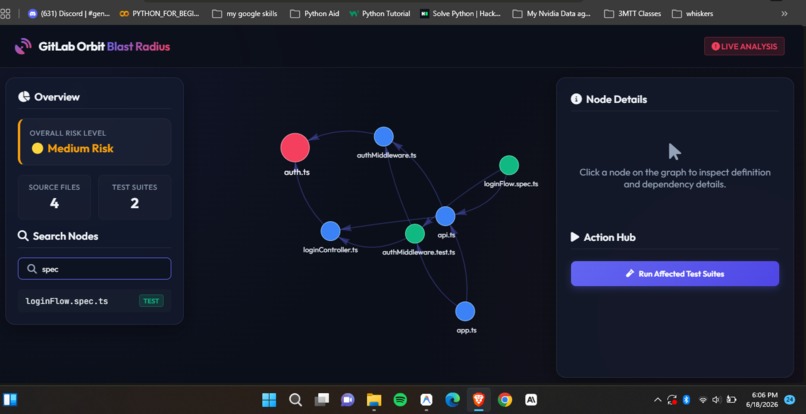
Task: Click the volume tray icon
Action: (x=717, y=400)
